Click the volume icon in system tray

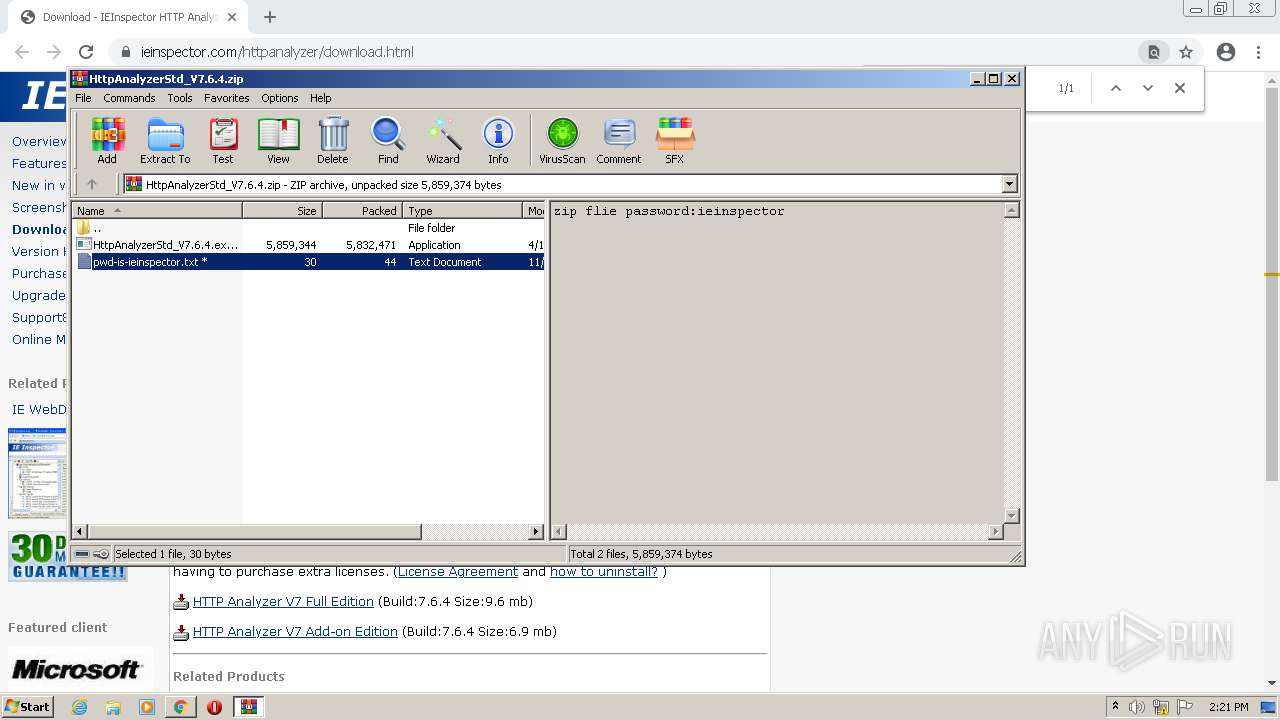pyautogui.click(x=1136, y=707)
